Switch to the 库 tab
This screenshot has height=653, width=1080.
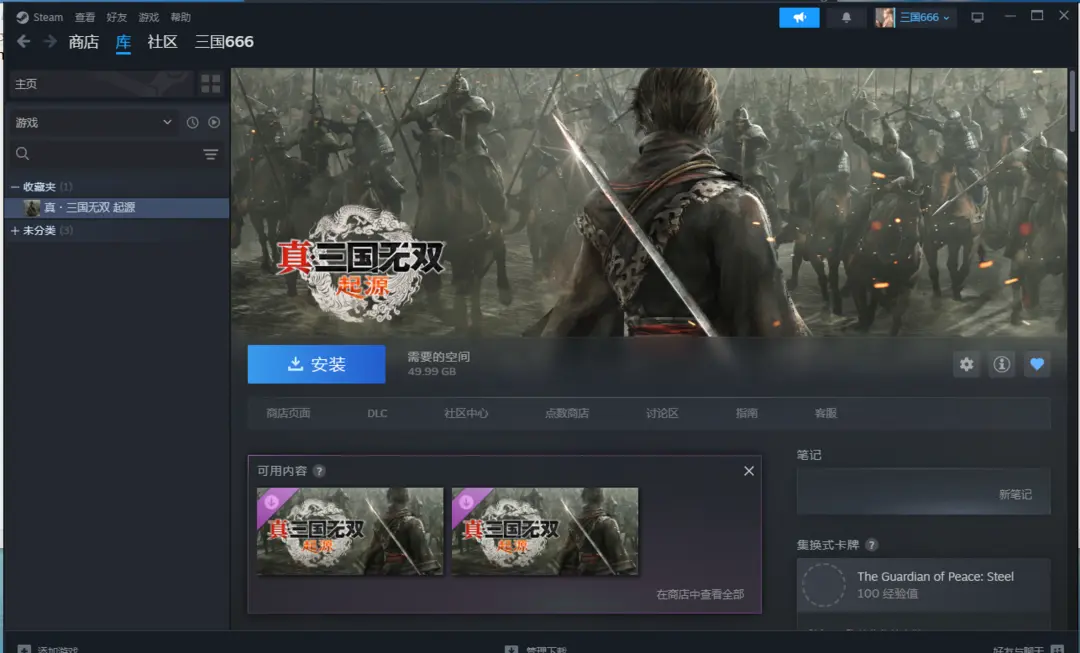123,42
